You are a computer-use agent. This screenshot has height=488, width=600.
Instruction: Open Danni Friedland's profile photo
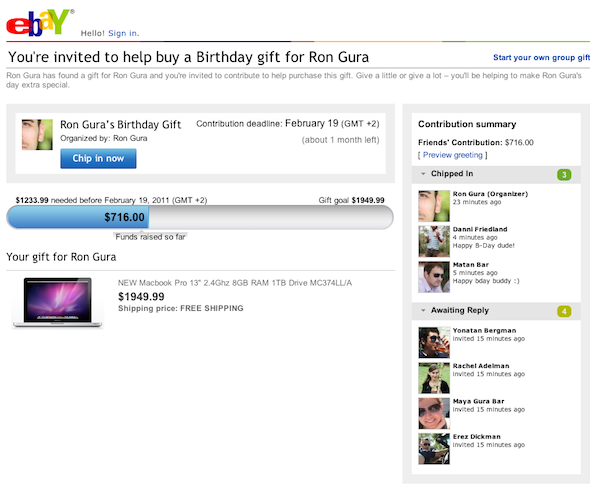[434, 241]
